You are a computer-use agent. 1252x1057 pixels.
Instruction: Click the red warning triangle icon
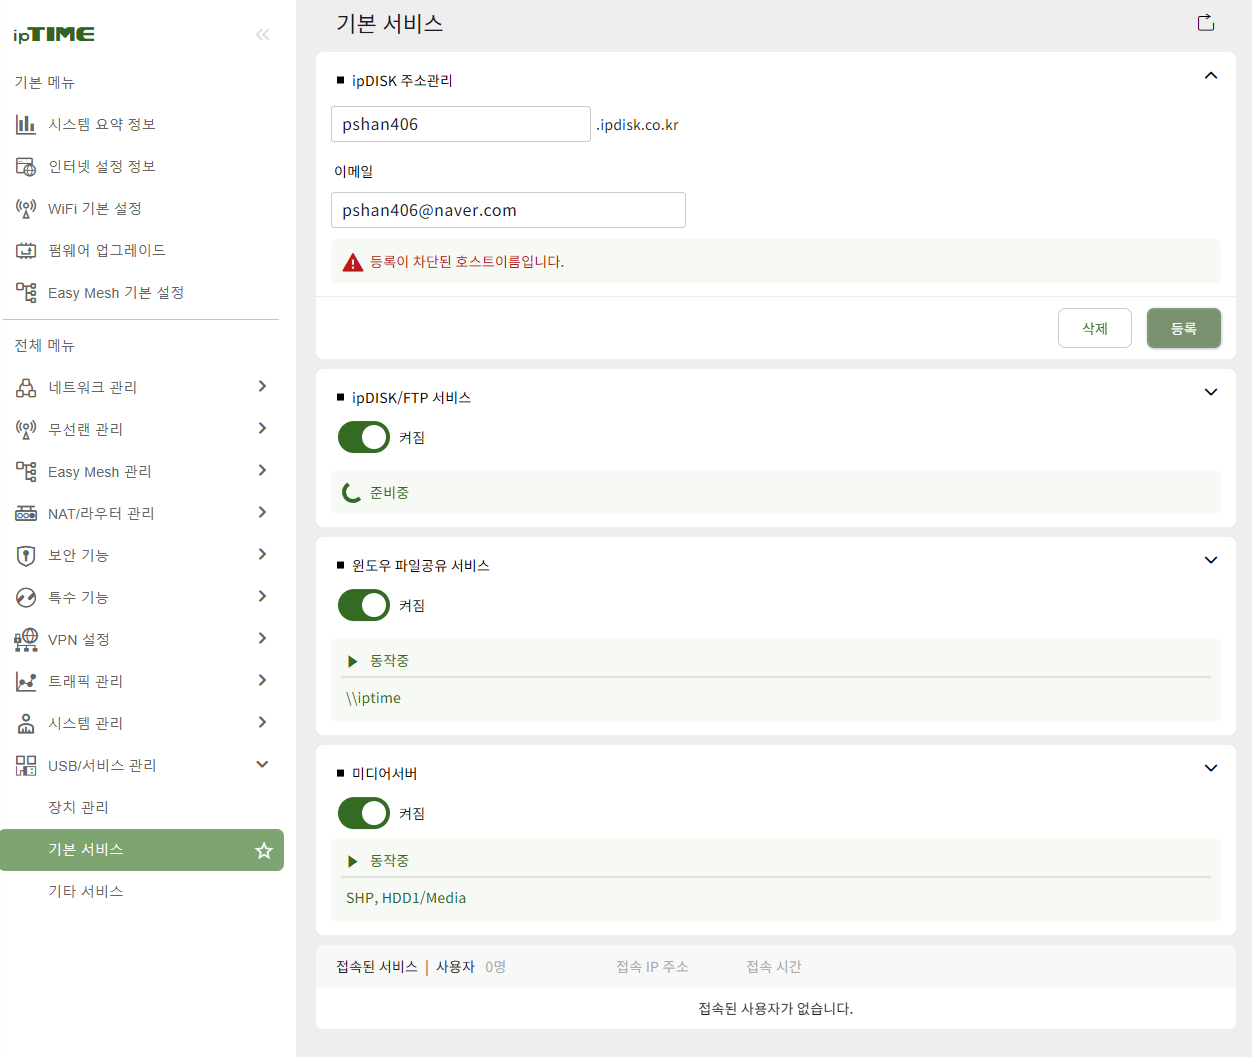point(353,262)
